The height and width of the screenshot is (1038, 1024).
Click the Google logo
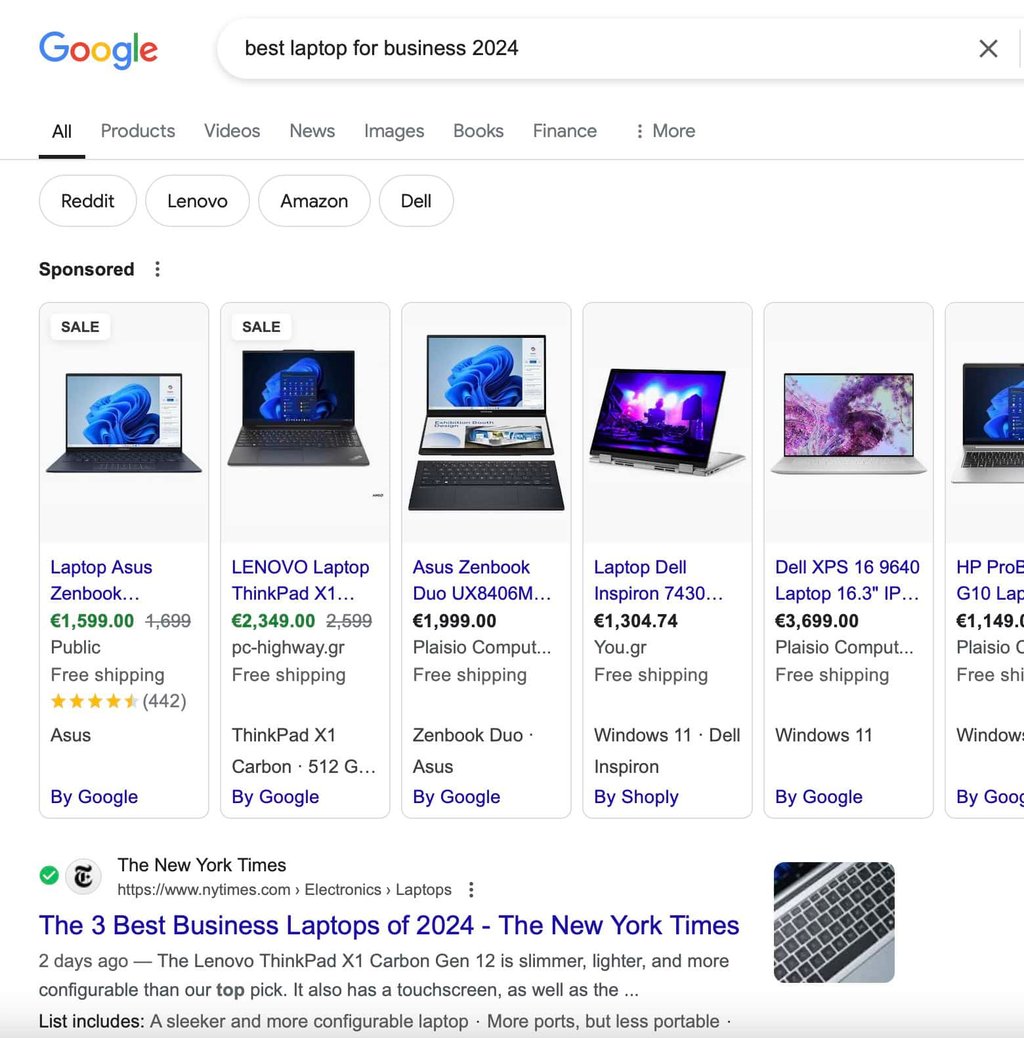(x=97, y=48)
